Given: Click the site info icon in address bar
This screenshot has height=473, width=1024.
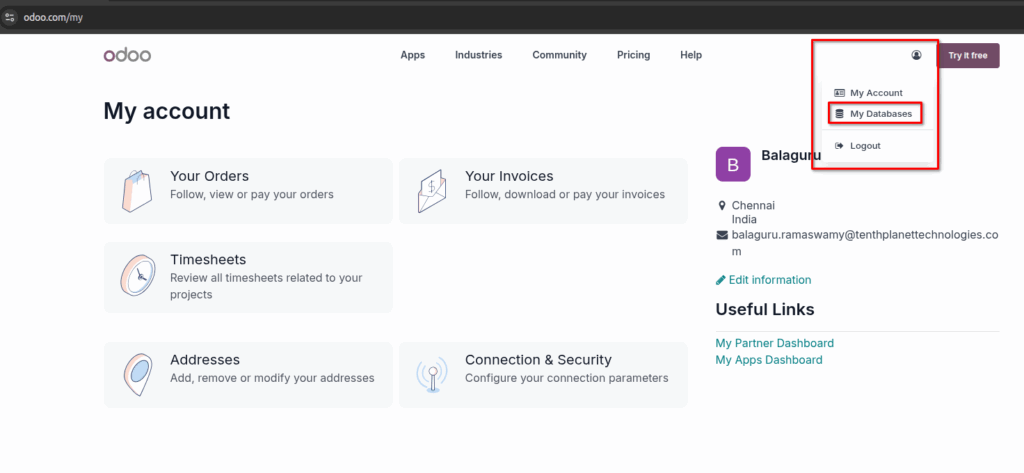Looking at the screenshot, I should 9,18.
